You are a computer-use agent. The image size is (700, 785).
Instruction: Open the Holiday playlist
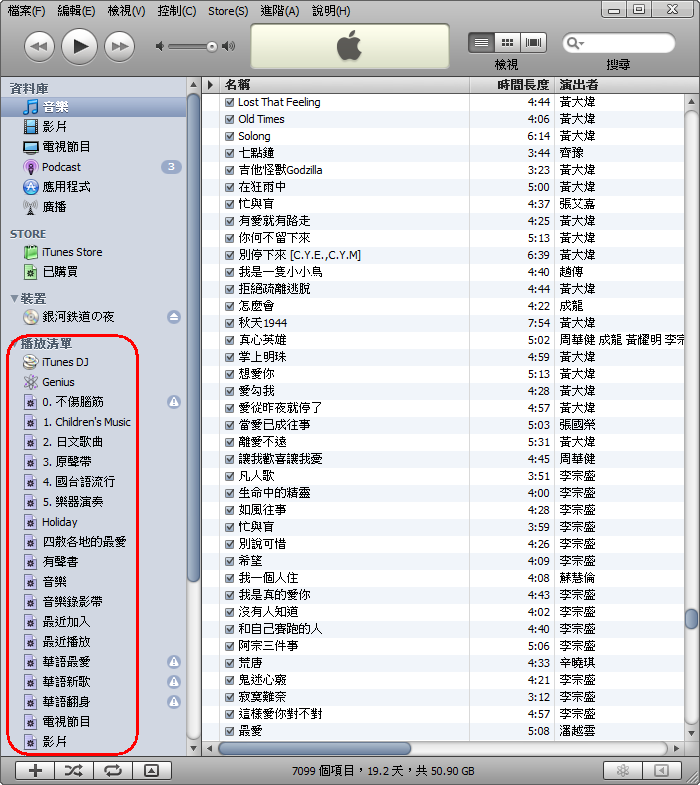(93, 522)
